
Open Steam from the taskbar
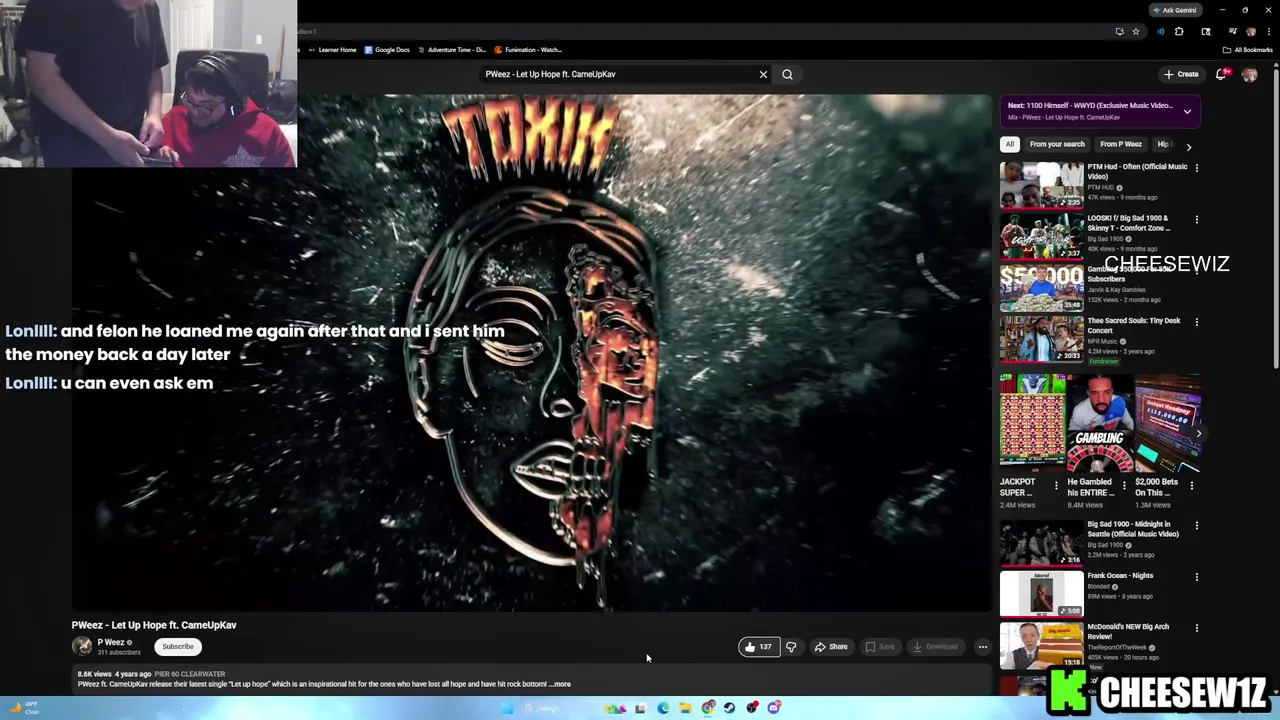tap(729, 708)
